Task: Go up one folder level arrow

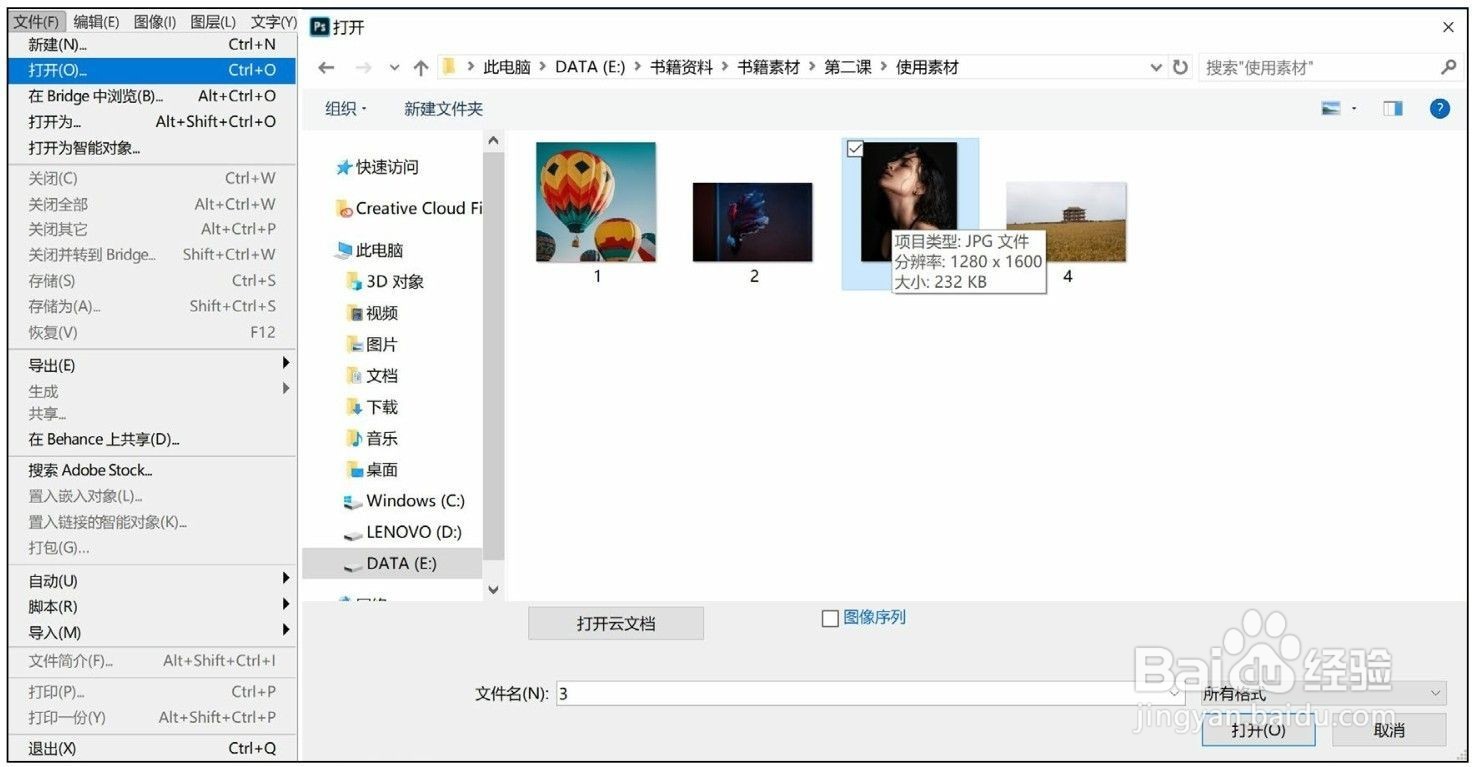Action: [x=421, y=67]
